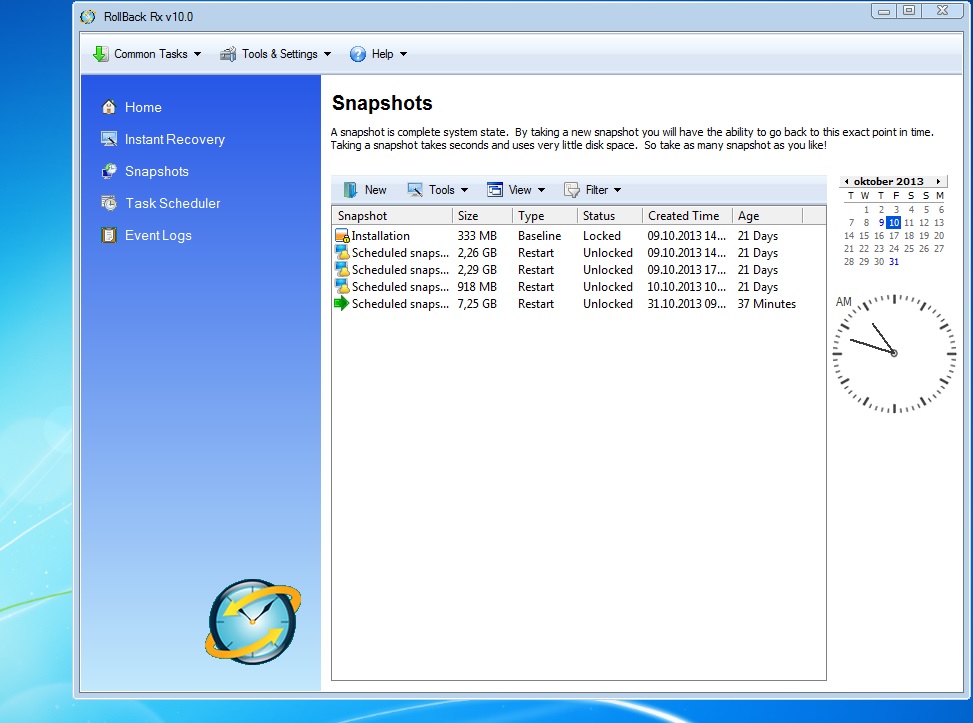Open the Snapshots page link
Image resolution: width=973 pixels, height=723 pixels.
pos(157,171)
